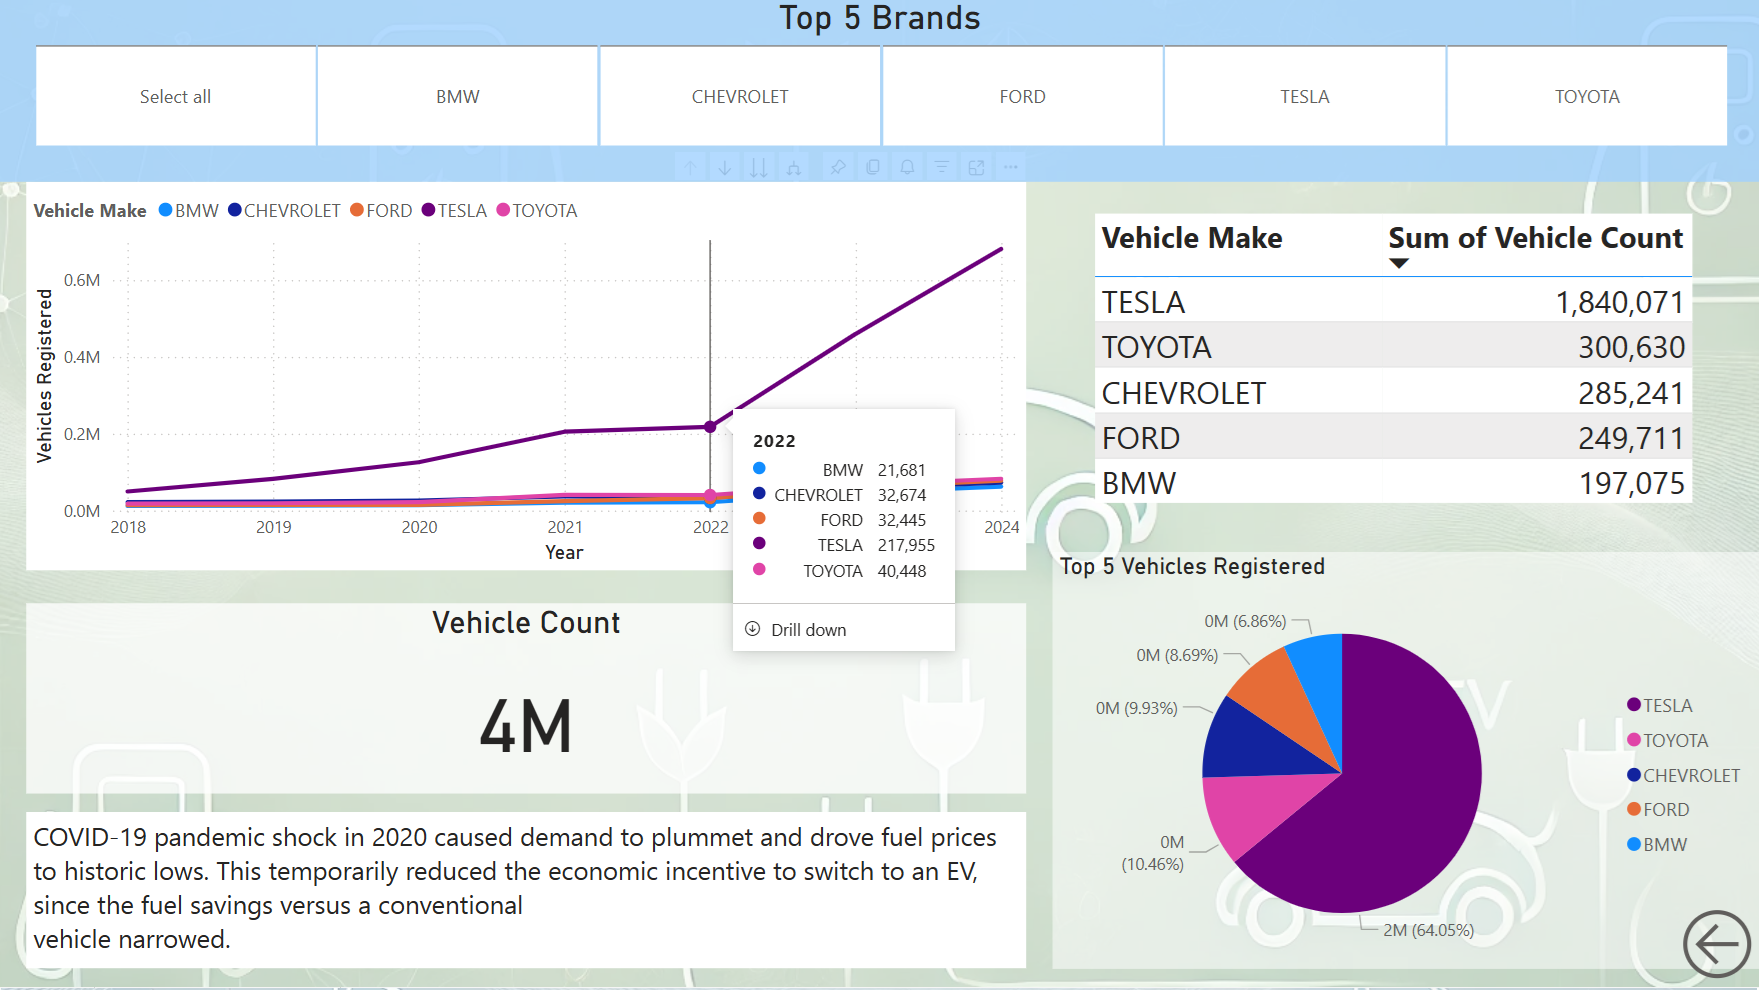Open more options ellipsis on chart

point(1011,168)
